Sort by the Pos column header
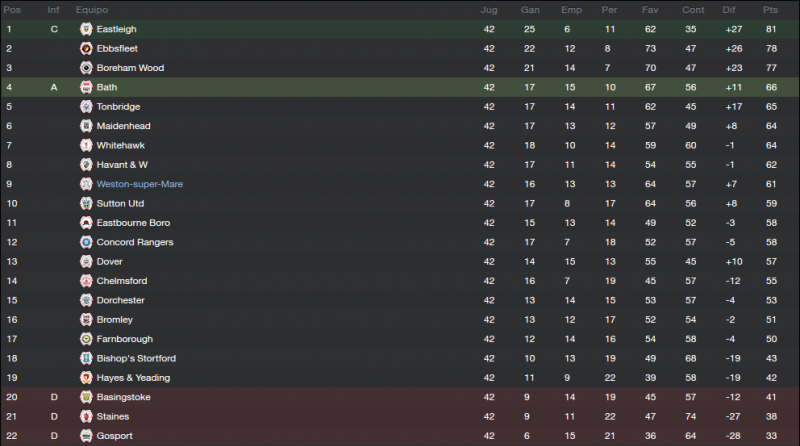This screenshot has height=446, width=800. point(12,10)
